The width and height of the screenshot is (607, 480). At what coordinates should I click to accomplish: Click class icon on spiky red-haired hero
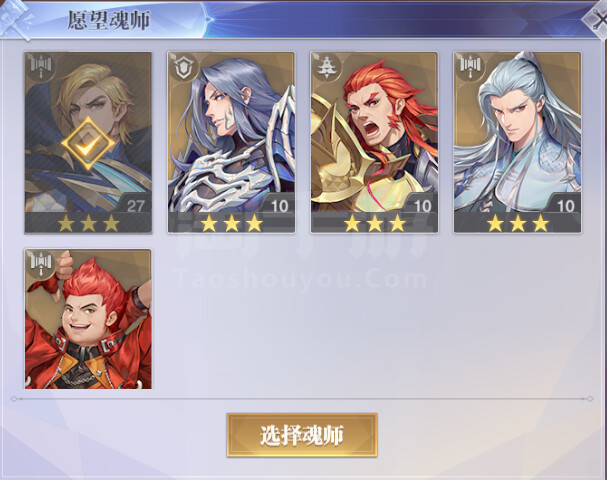[x=41, y=264]
